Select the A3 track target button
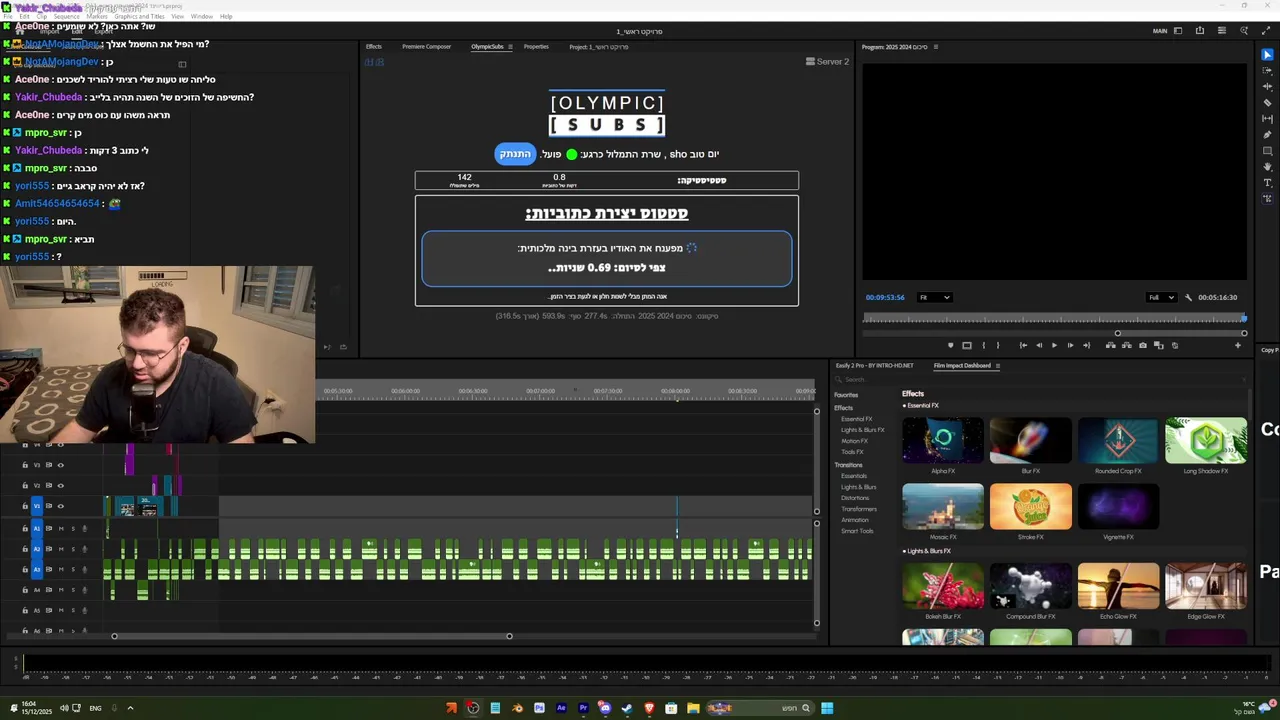Image resolution: width=1280 pixels, height=720 pixels. click(x=37, y=570)
